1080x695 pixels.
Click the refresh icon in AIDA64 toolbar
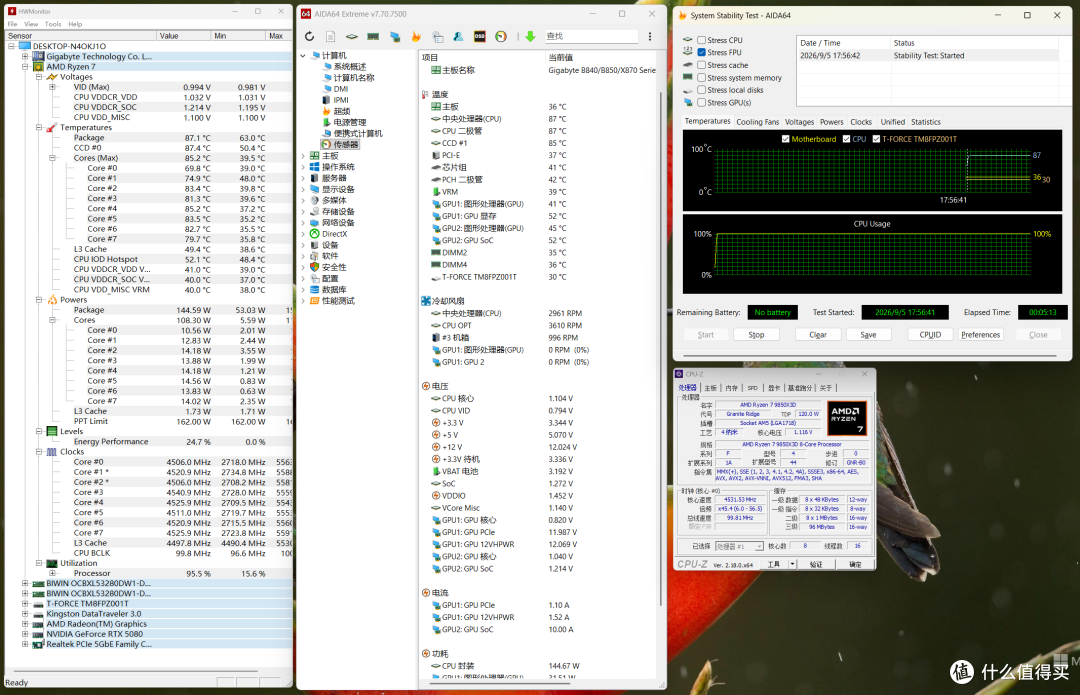[309, 37]
